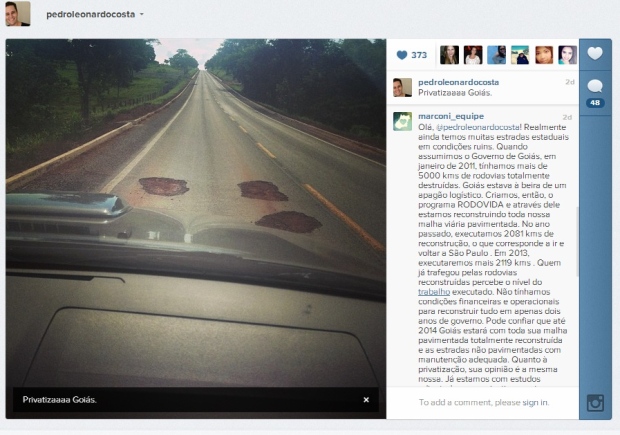Follow the underlined trabalho link
620x435 pixels.
coord(434,292)
